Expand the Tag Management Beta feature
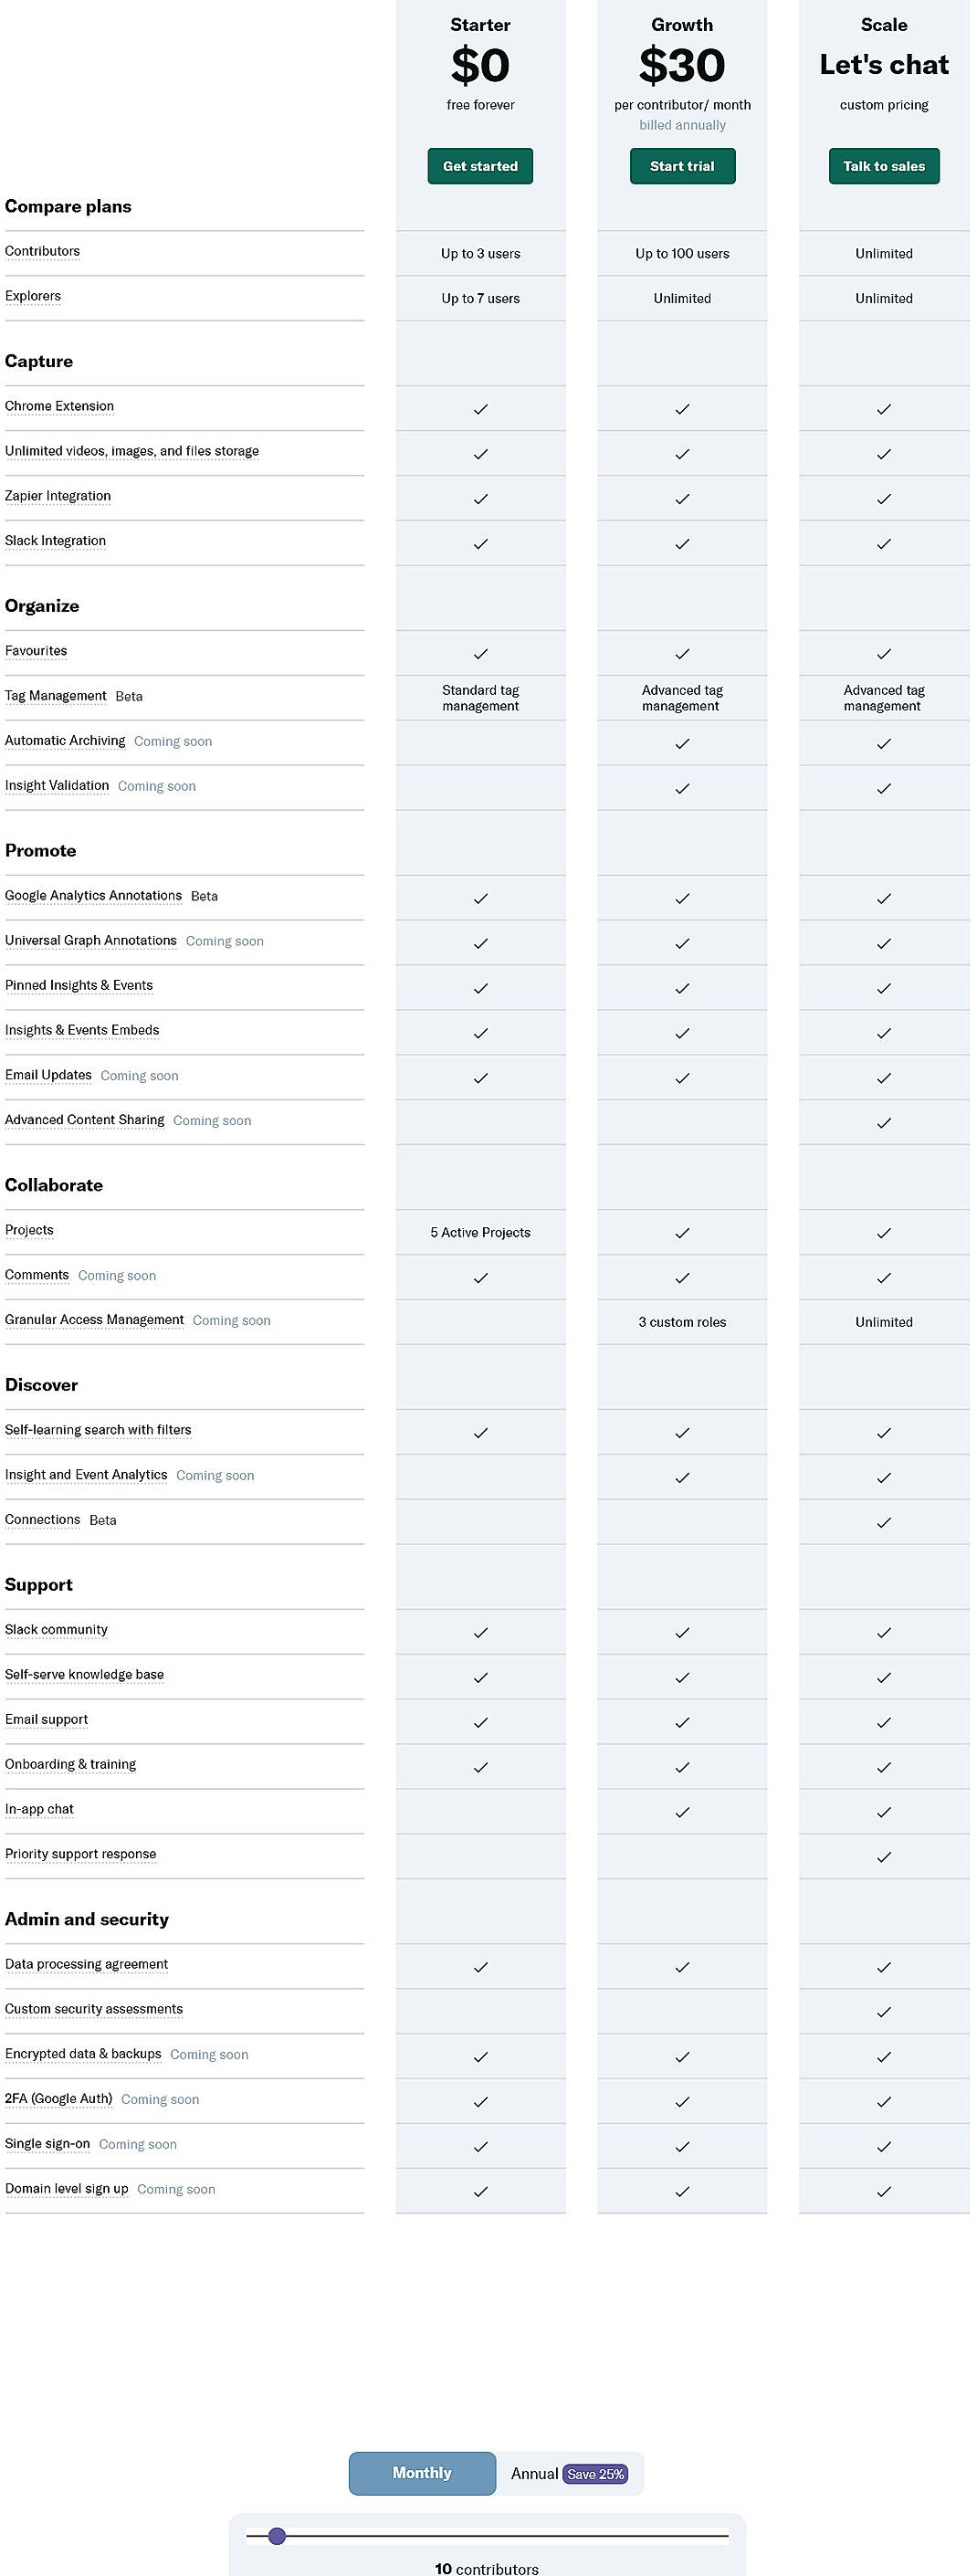The width and height of the screenshot is (977, 2576). [x=56, y=695]
